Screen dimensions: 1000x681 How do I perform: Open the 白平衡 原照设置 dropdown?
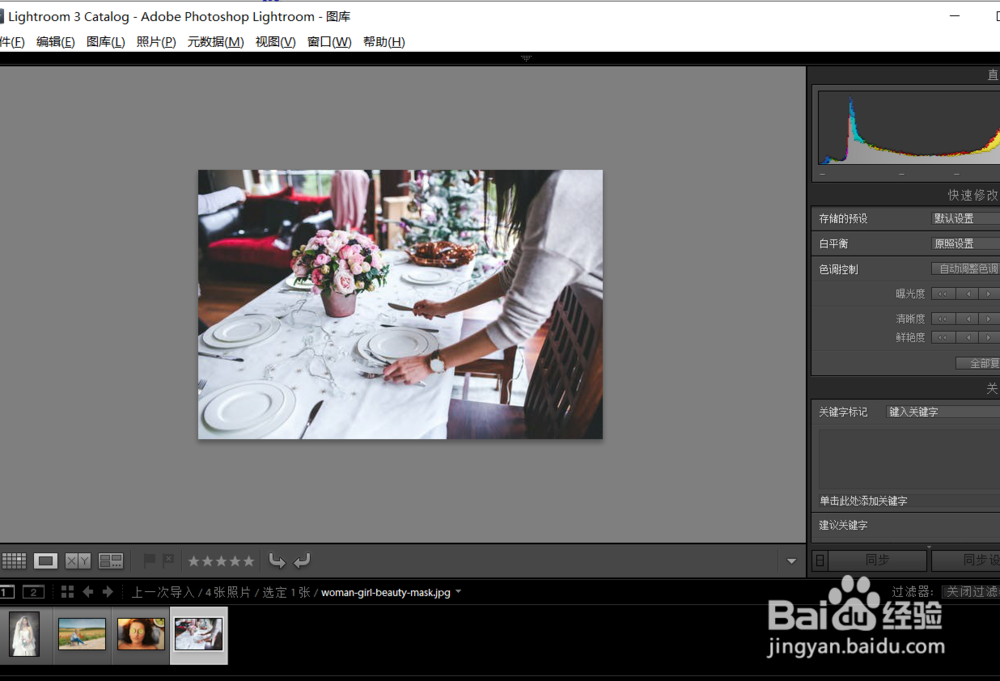click(965, 244)
